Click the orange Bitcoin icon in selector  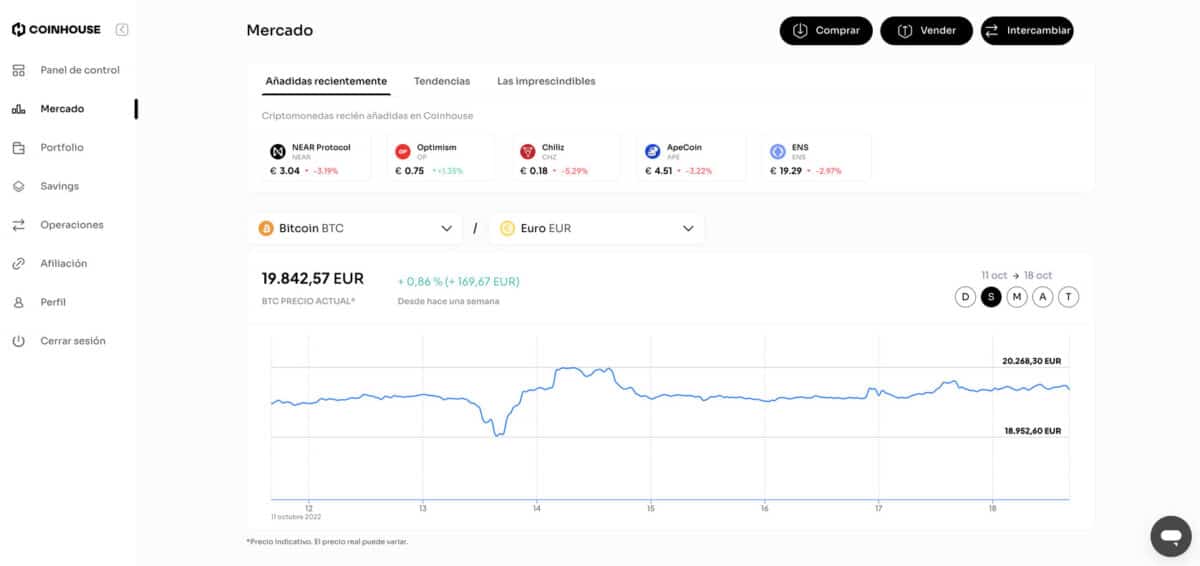coord(266,228)
